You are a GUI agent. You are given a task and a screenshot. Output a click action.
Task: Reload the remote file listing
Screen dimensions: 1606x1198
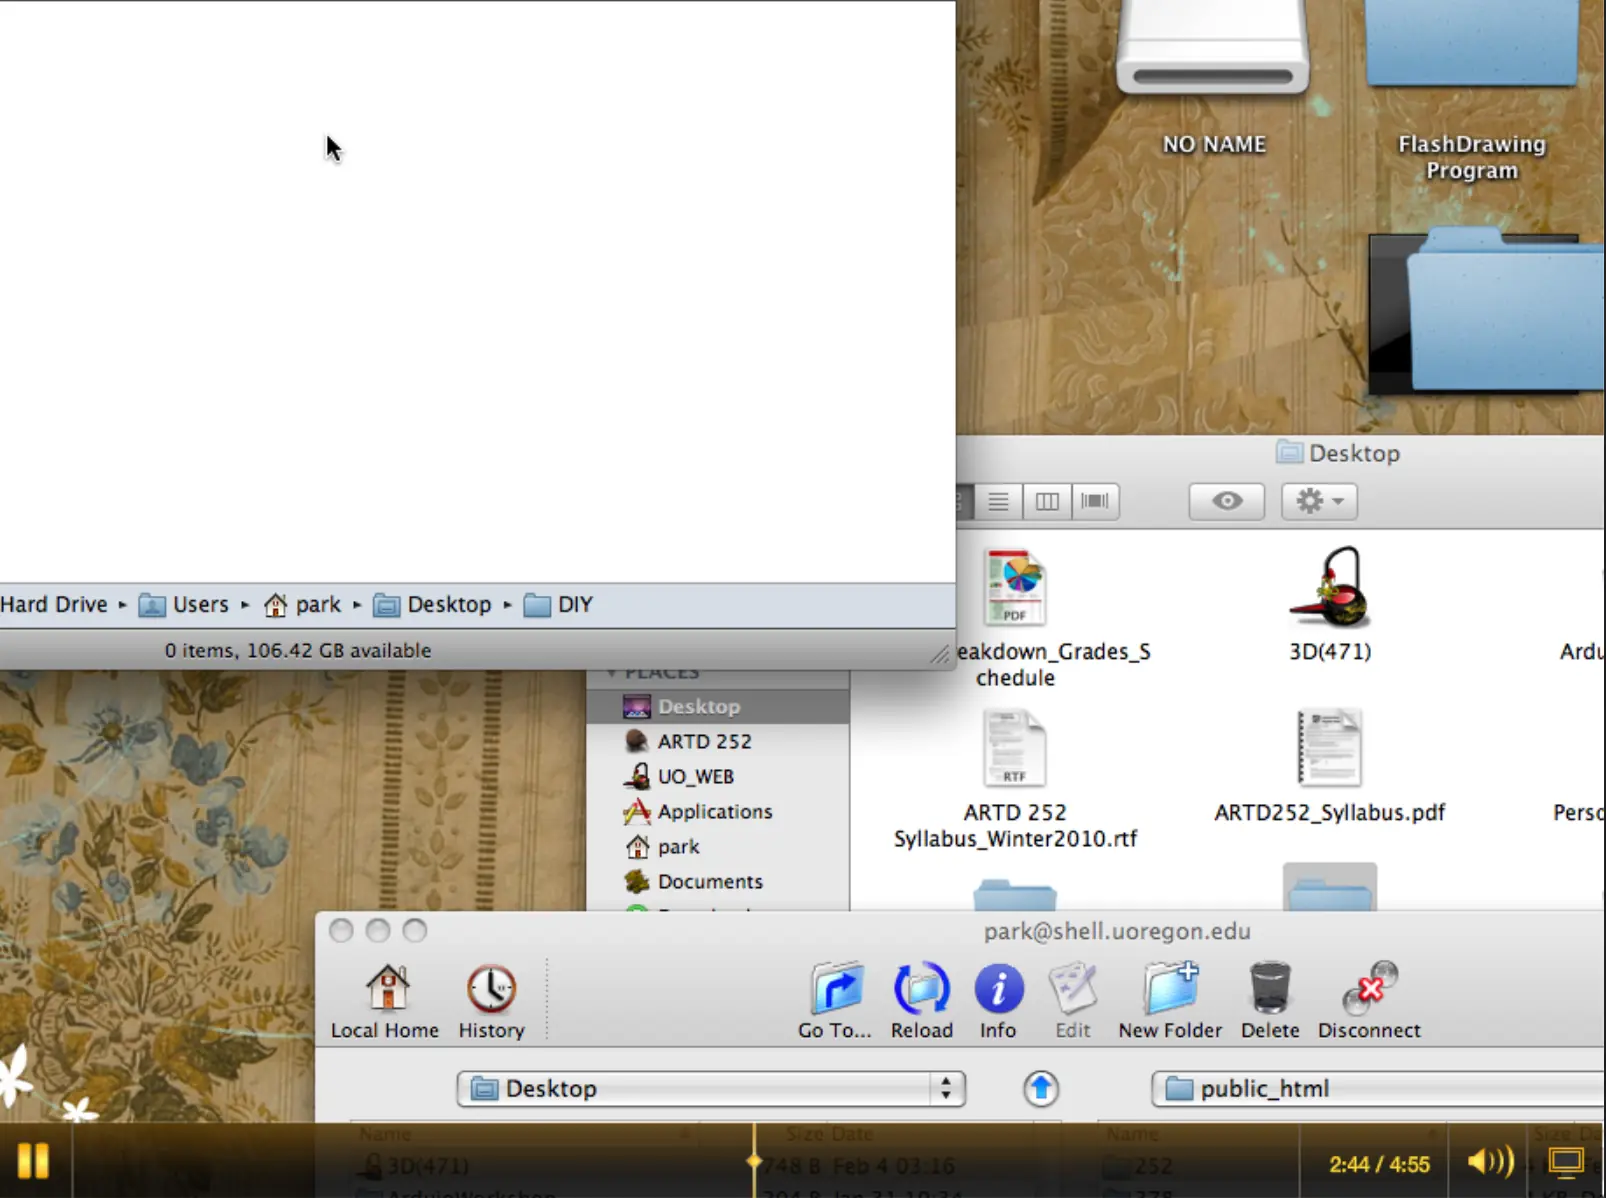[921, 987]
